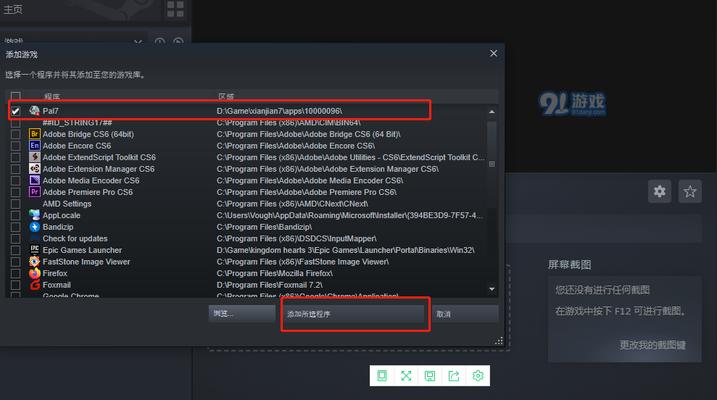This screenshot has width=717, height=400.
Task: Click path D:\Program Files\Foxmail 7.2\
Action: pyautogui.click(x=269, y=285)
